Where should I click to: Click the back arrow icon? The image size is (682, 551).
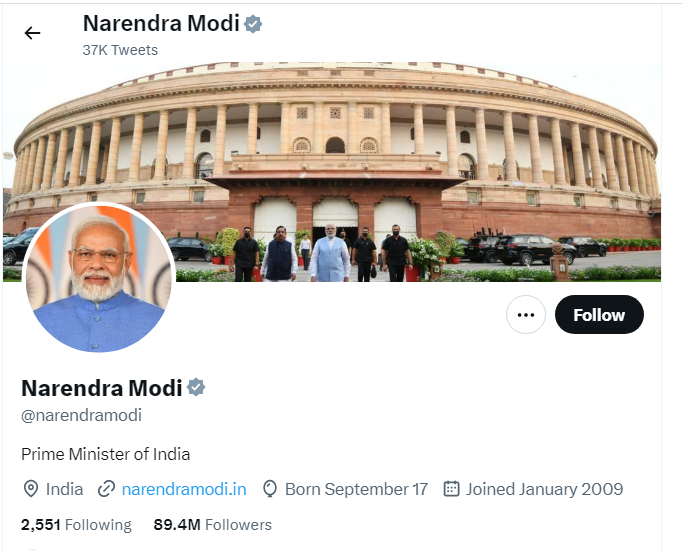click(x=32, y=33)
